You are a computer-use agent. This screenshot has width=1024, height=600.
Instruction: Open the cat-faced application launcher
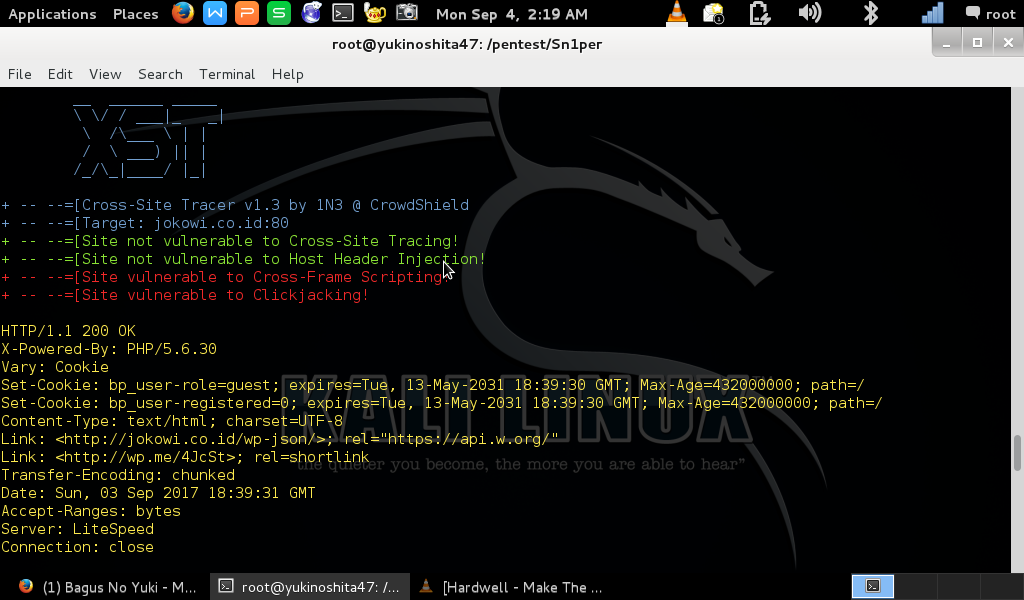click(x=375, y=13)
